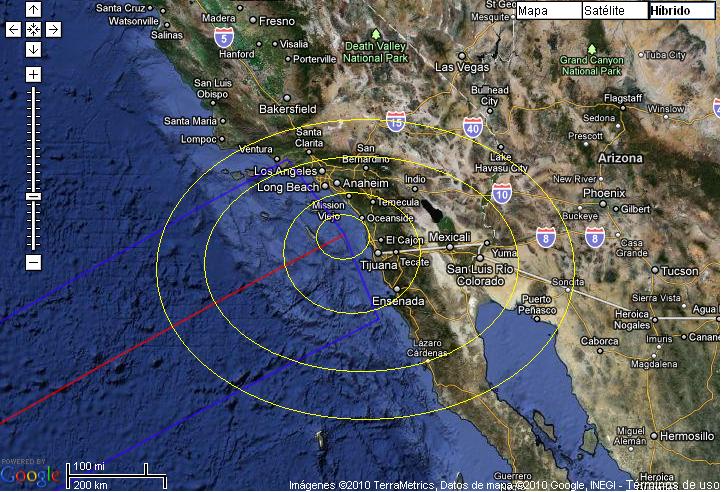Open the Términos de uso link
Image resolution: width=721 pixels, height=492 pixels.
point(674,485)
